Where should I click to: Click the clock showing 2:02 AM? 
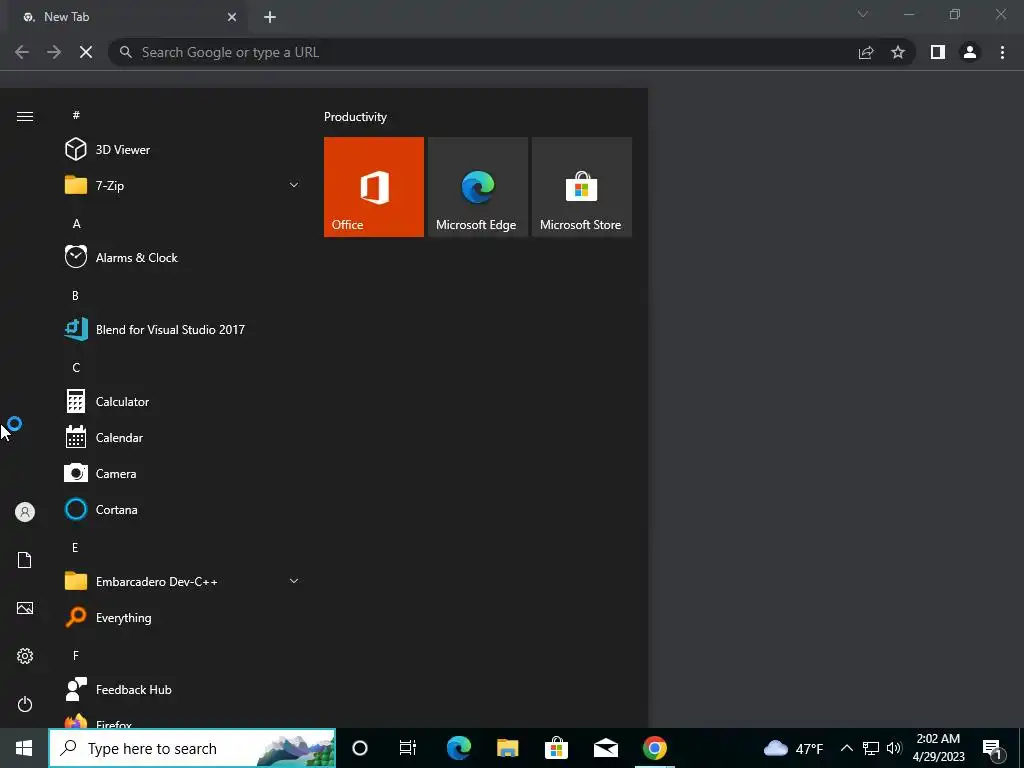pos(938,748)
